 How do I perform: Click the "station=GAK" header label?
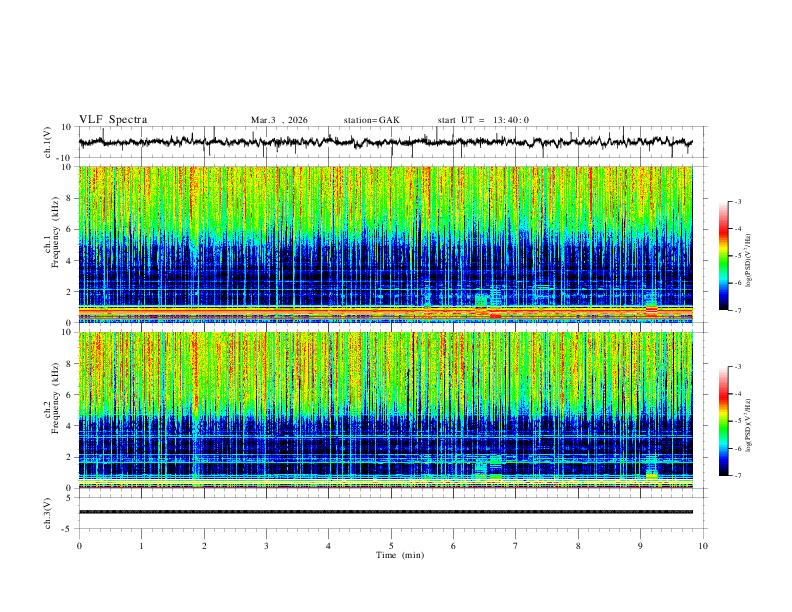click(x=371, y=120)
